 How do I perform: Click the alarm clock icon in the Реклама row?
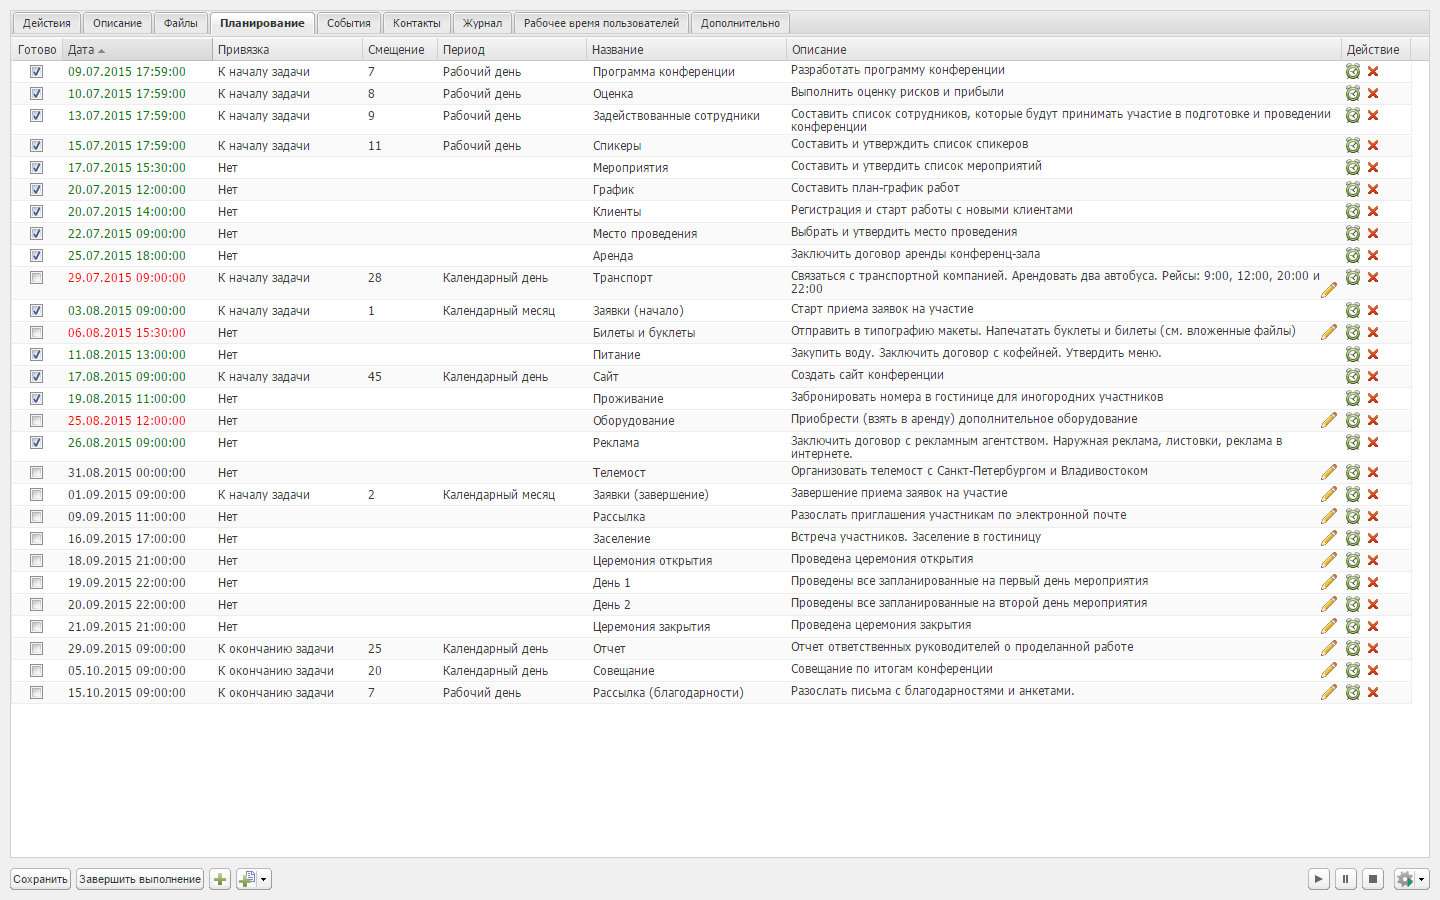click(x=1353, y=442)
